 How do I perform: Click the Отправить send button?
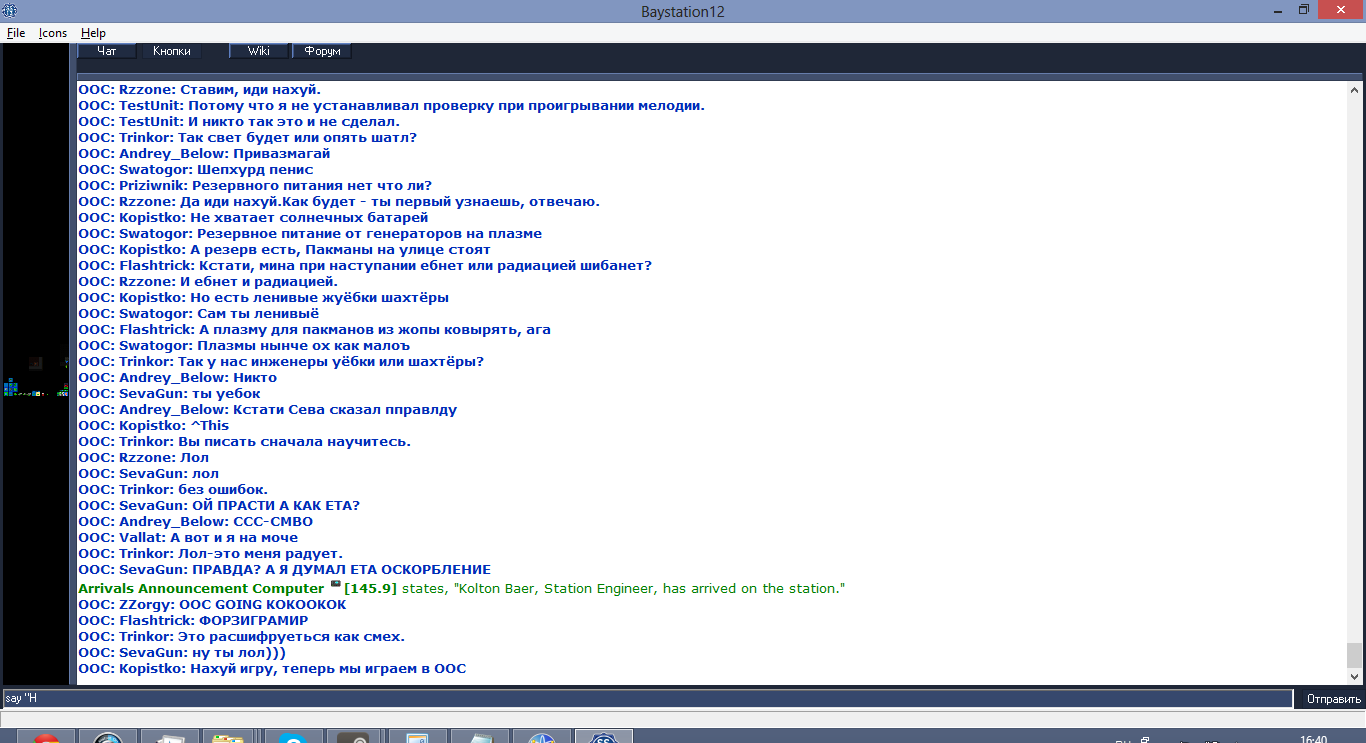tap(1334, 699)
